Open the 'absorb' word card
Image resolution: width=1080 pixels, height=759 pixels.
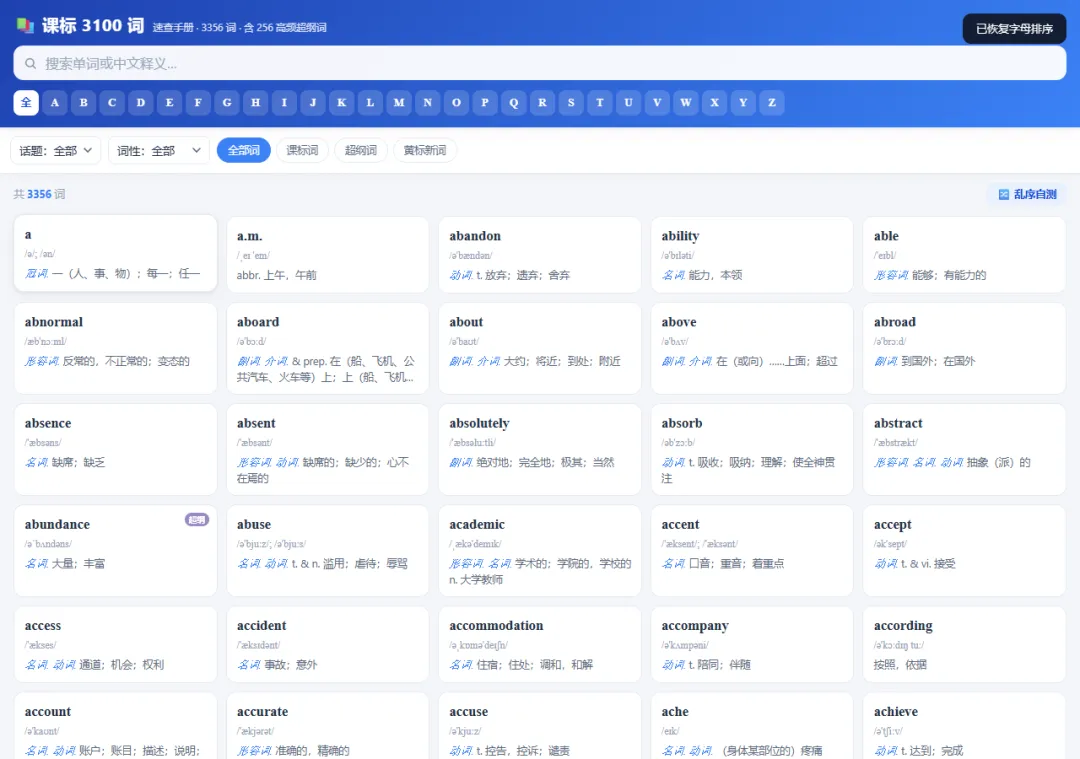click(x=752, y=450)
